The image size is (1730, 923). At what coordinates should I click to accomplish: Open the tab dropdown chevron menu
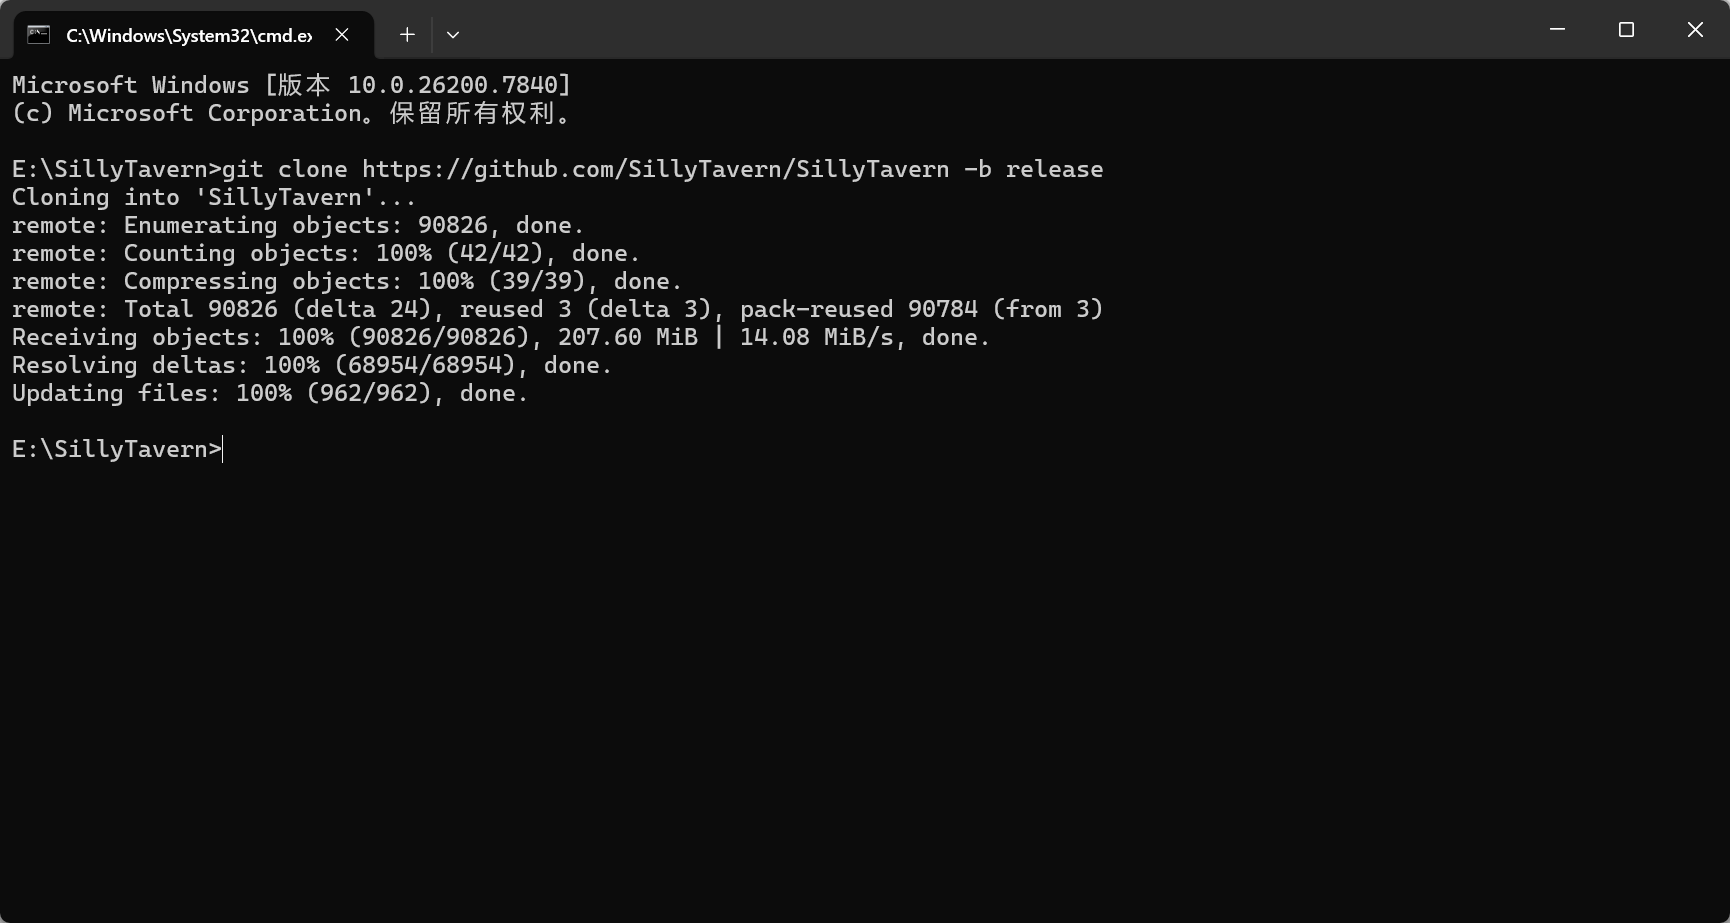453,34
